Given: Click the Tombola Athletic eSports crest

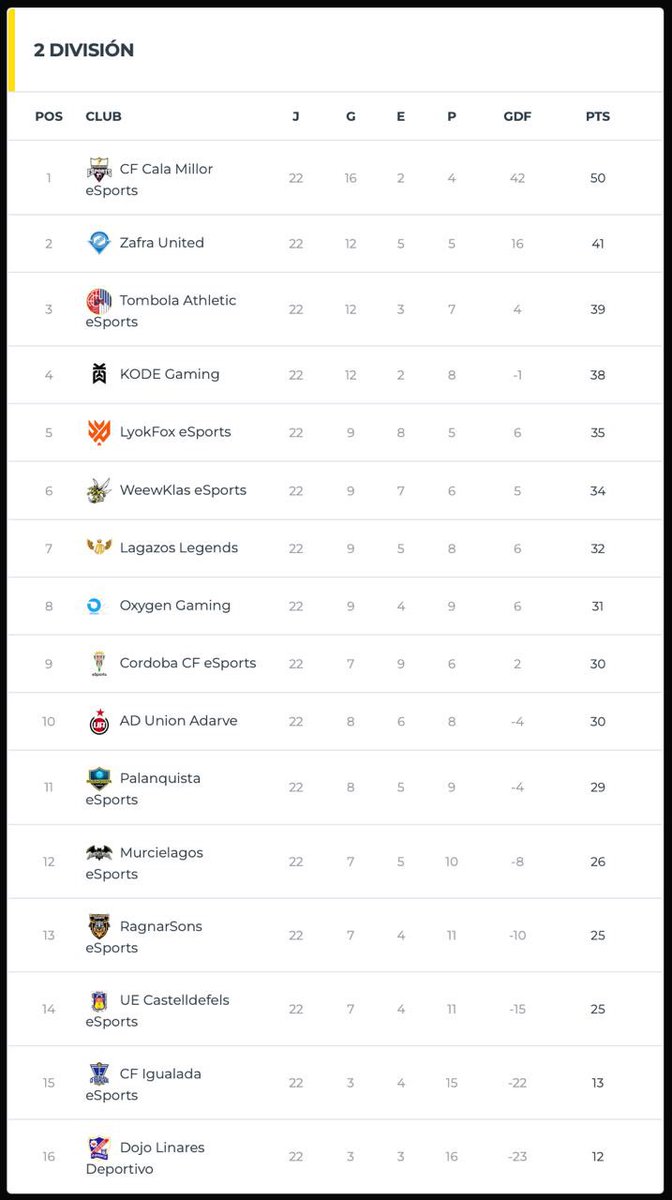Looking at the screenshot, I should [x=99, y=300].
